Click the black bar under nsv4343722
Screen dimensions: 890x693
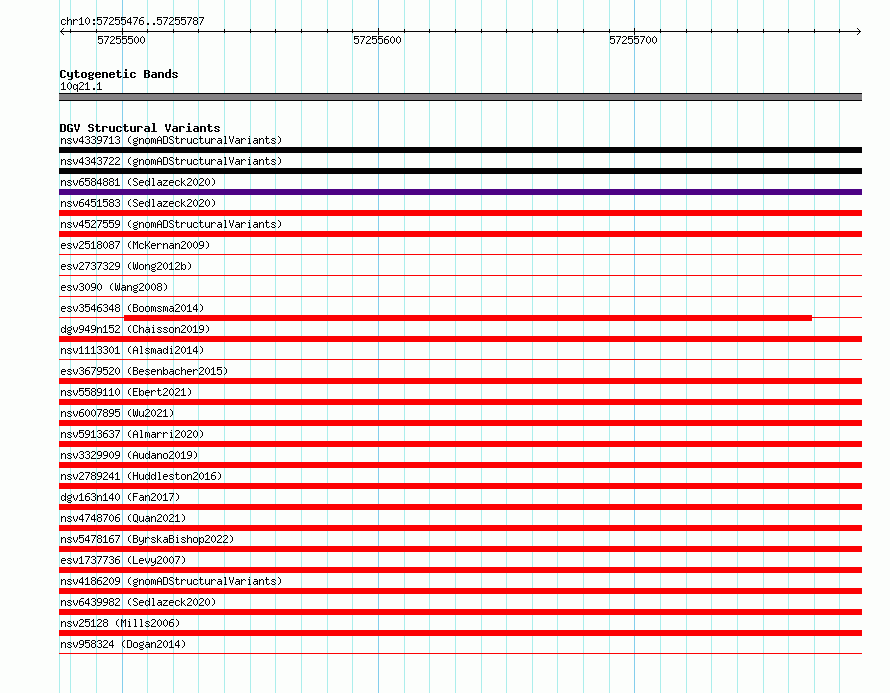(460, 171)
